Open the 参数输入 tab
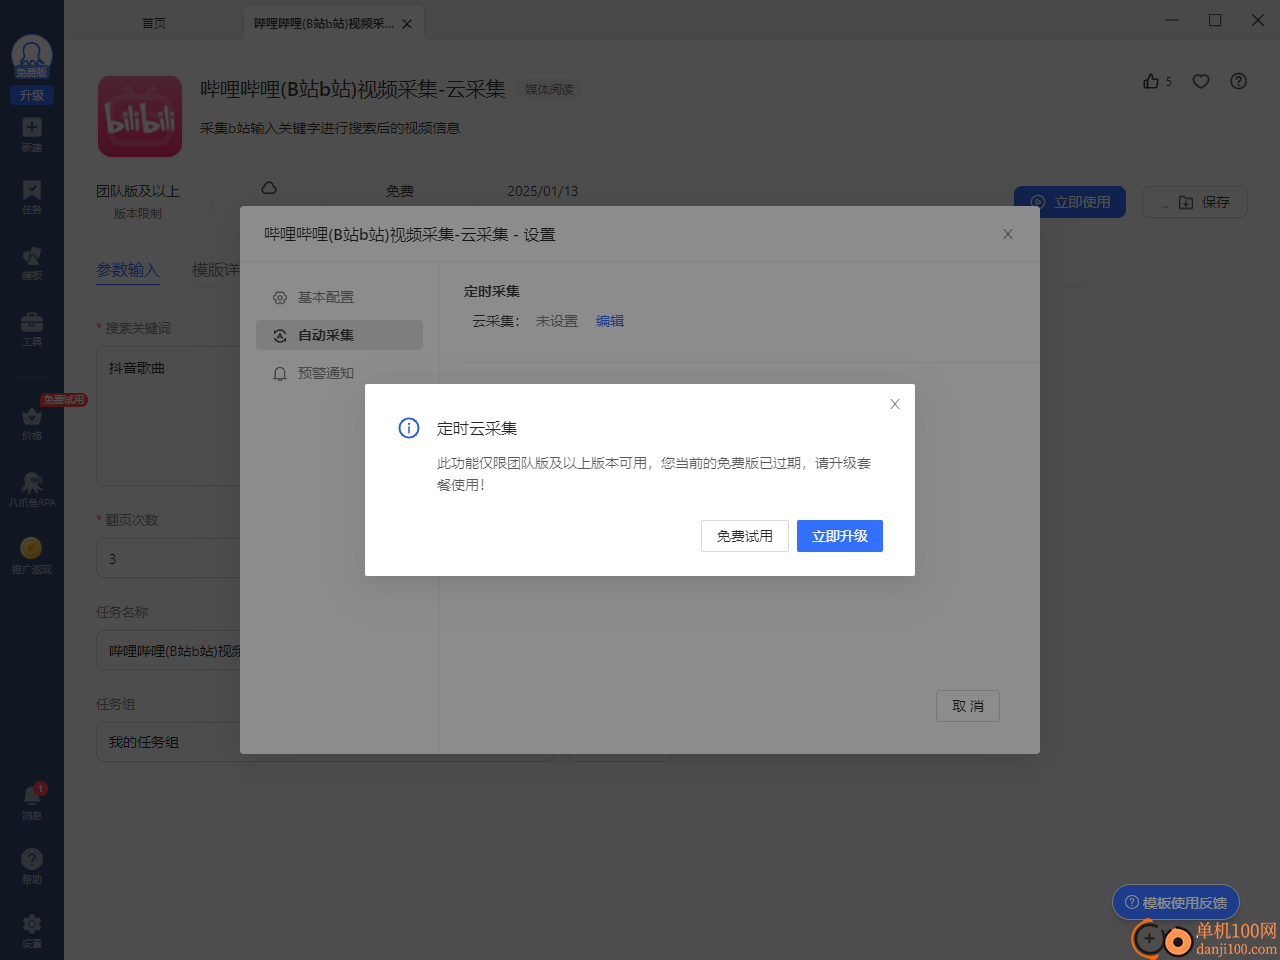The width and height of the screenshot is (1280, 960). [128, 270]
